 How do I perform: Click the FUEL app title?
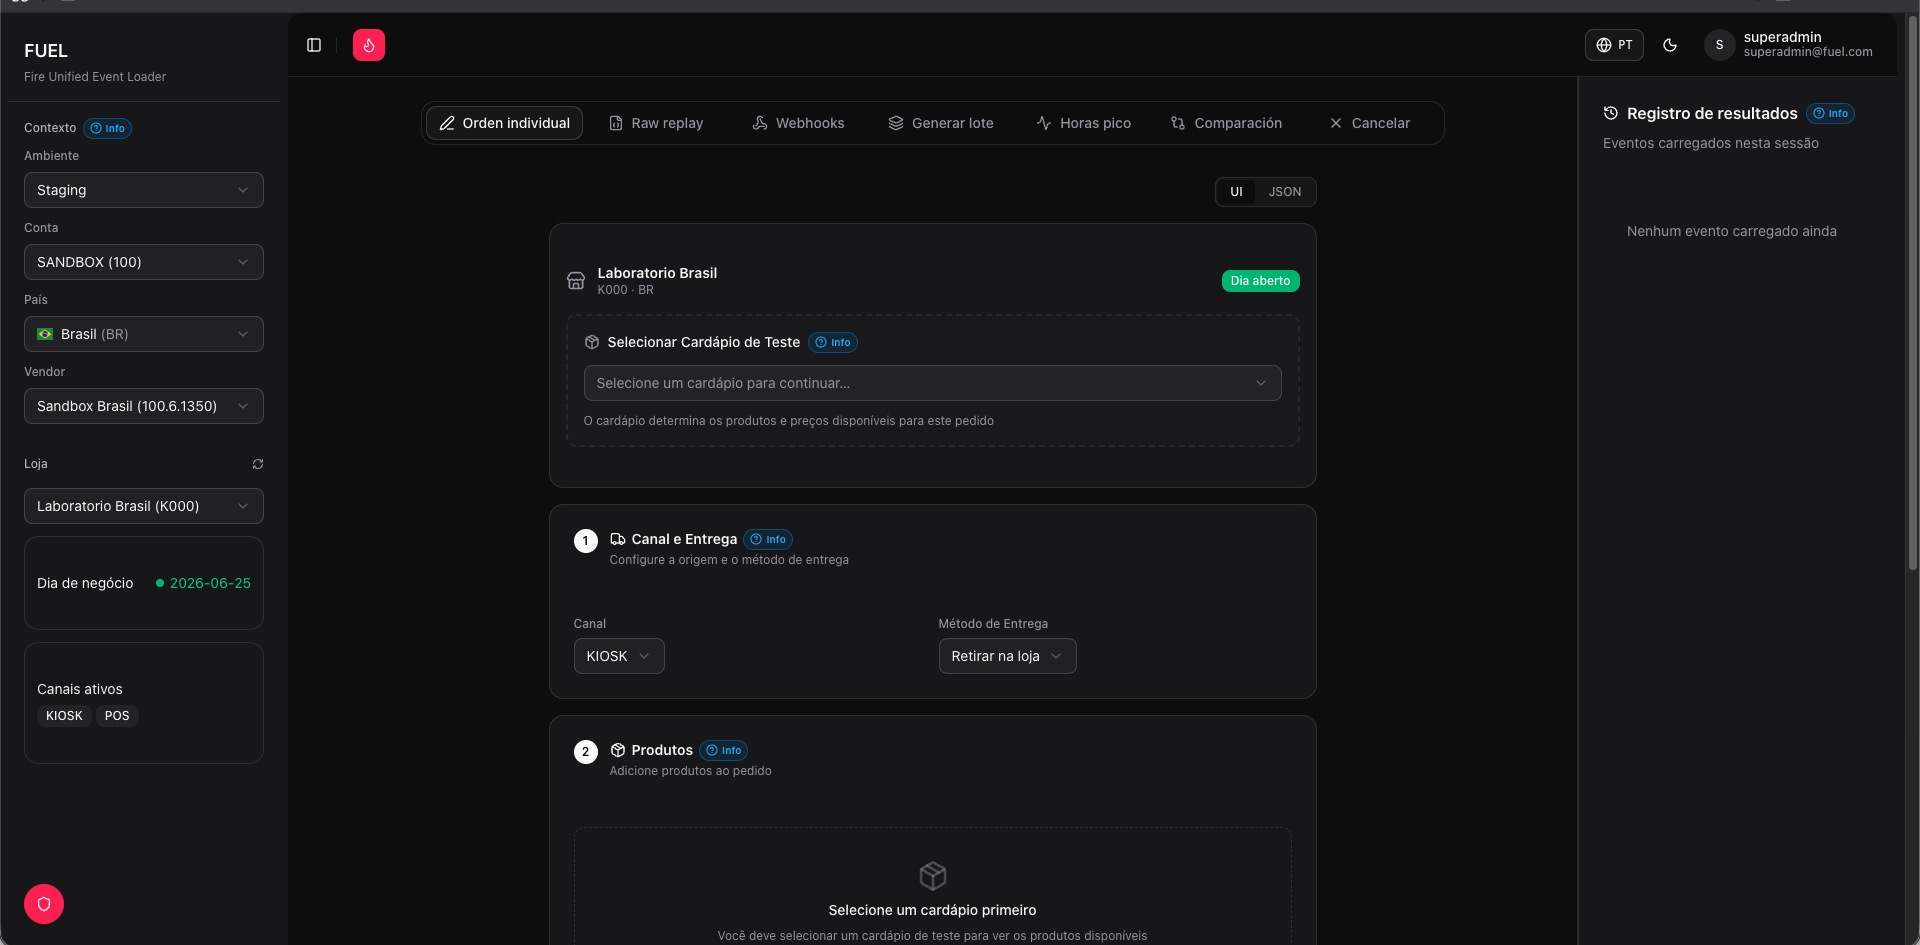(x=46, y=51)
